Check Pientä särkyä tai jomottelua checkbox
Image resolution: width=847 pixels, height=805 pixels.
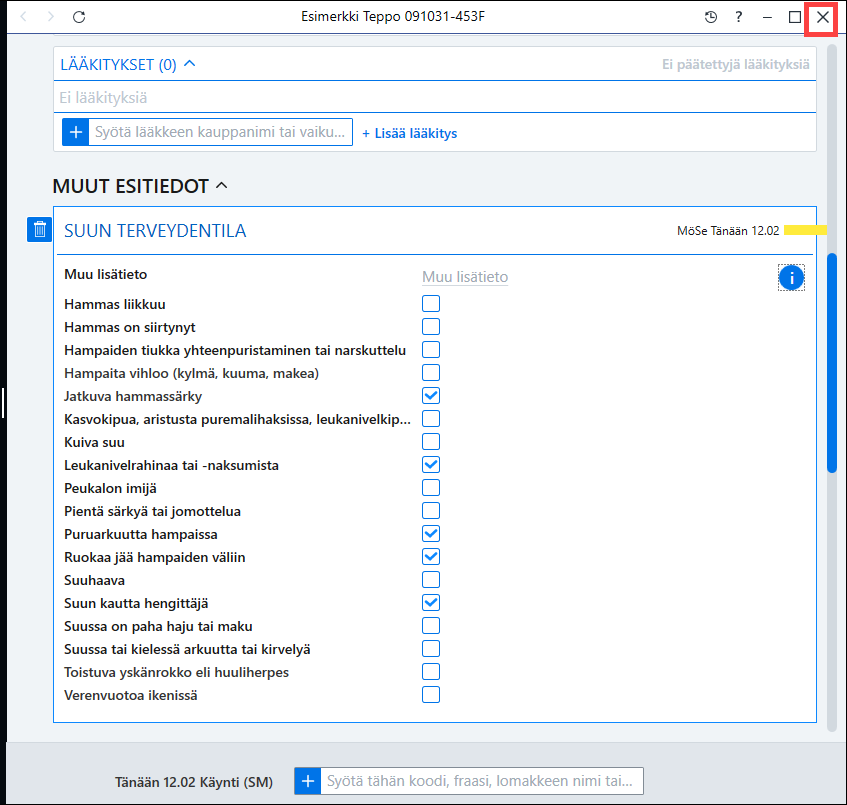click(x=431, y=511)
